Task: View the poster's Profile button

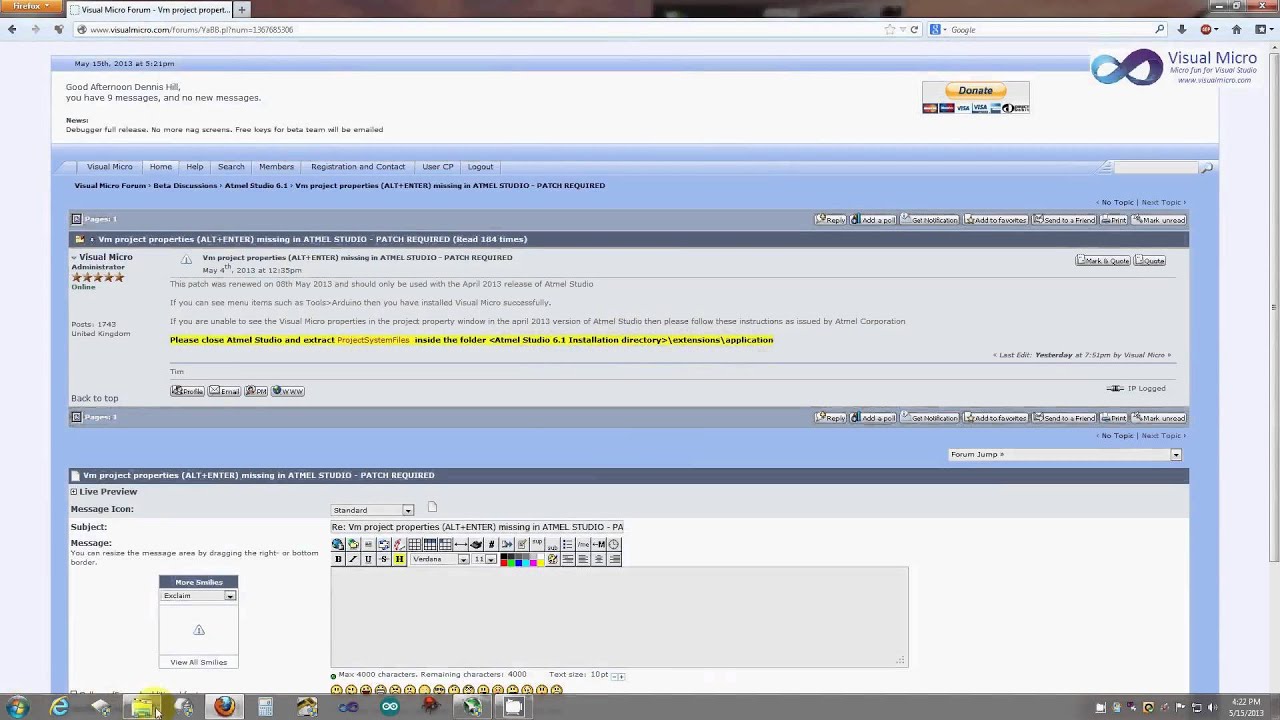Action: coord(187,391)
